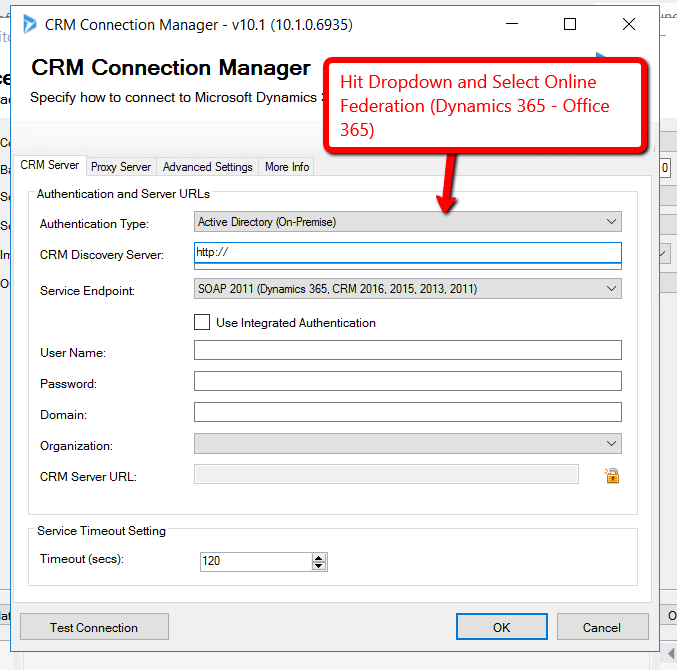This screenshot has width=677, height=670.
Task: Open the Advanced Settings tab
Action: click(208, 167)
